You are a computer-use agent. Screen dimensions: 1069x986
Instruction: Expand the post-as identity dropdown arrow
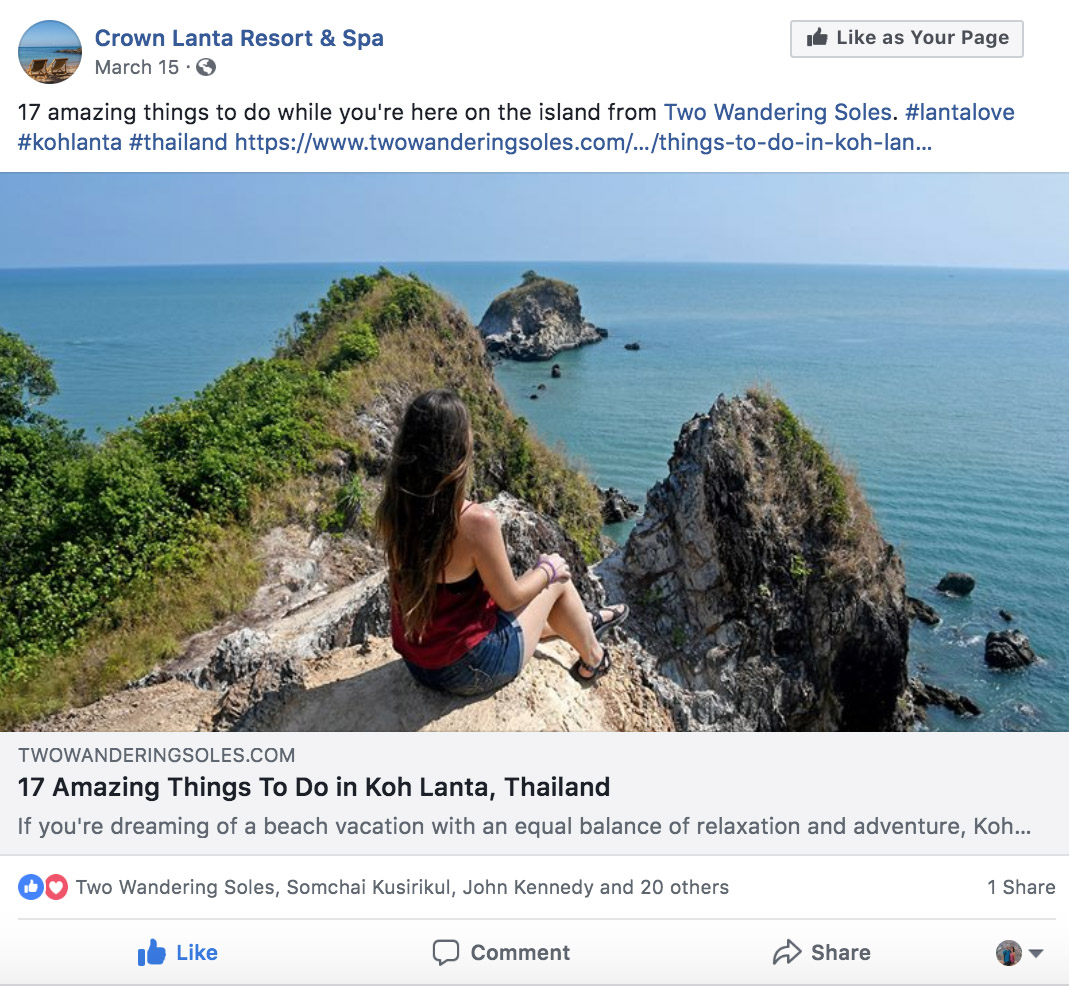tap(1036, 953)
